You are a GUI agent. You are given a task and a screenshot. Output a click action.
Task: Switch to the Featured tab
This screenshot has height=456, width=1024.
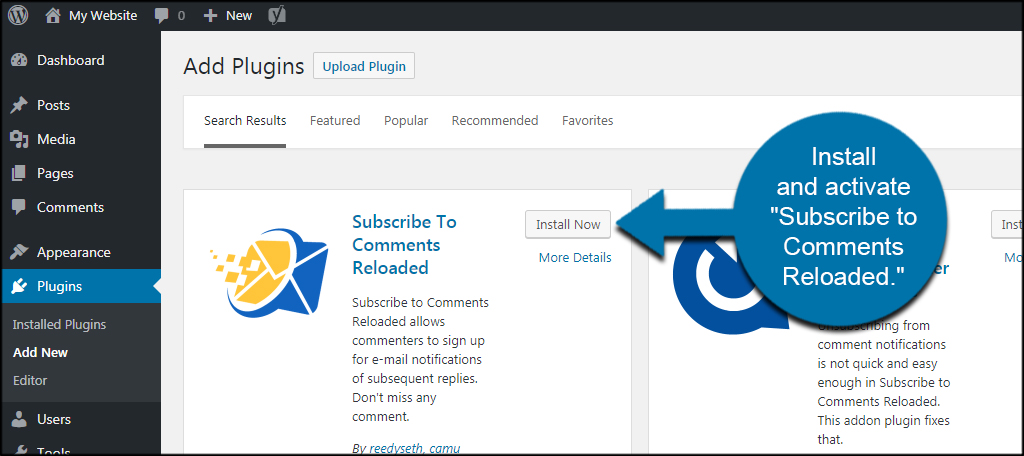335,121
